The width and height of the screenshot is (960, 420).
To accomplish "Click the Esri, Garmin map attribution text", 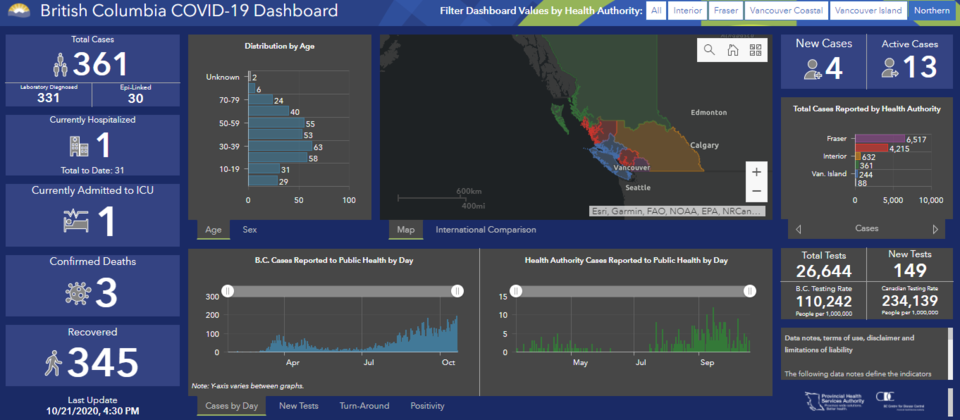I will (x=677, y=211).
